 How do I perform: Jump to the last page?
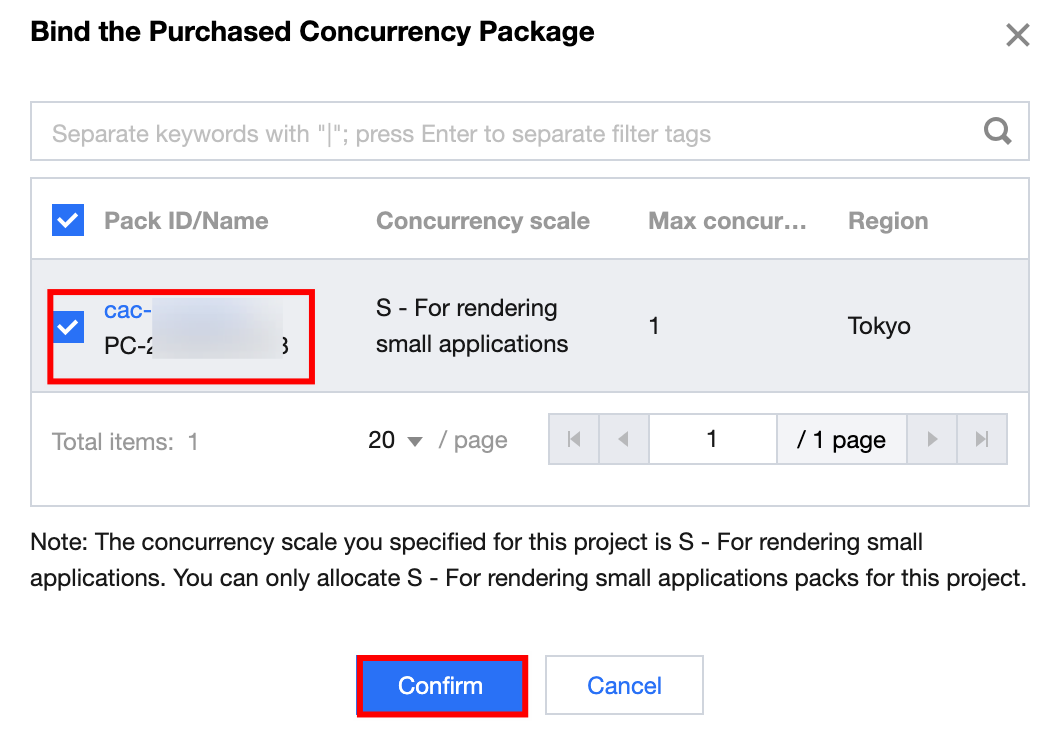[982, 440]
